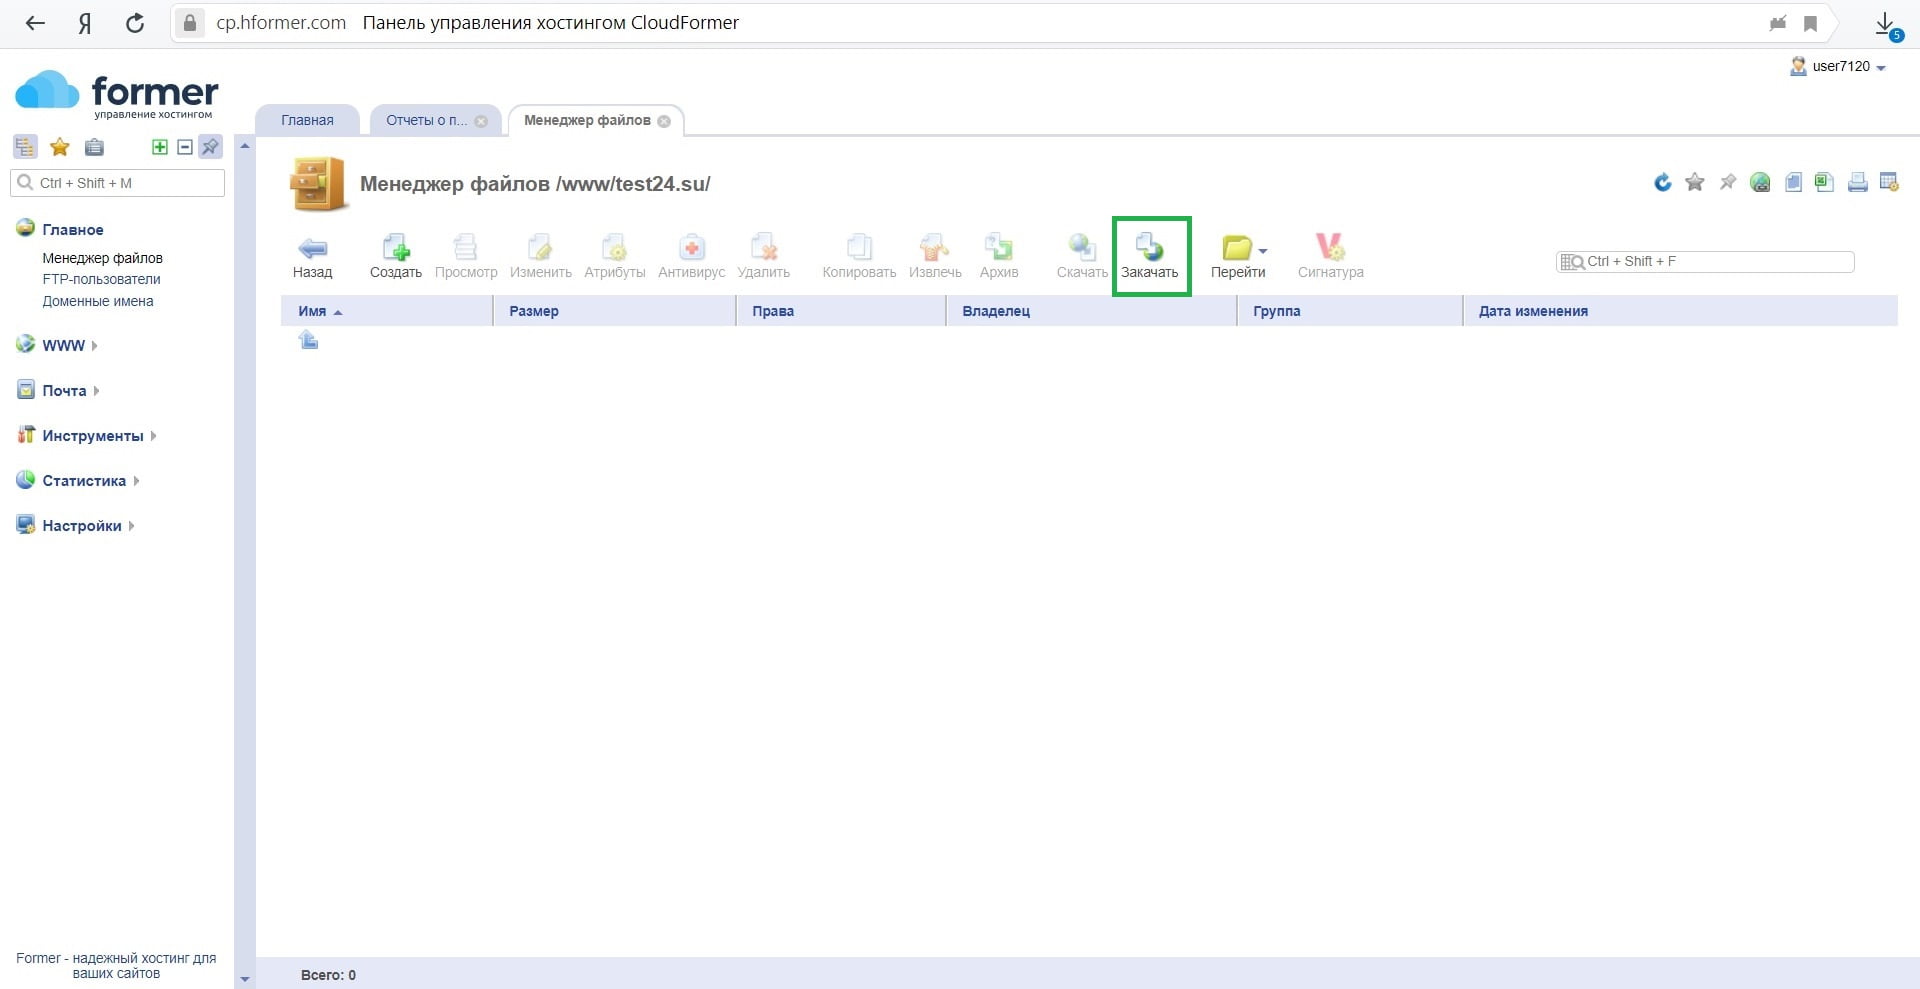
Task: Switch to the Главная tab
Action: click(307, 120)
